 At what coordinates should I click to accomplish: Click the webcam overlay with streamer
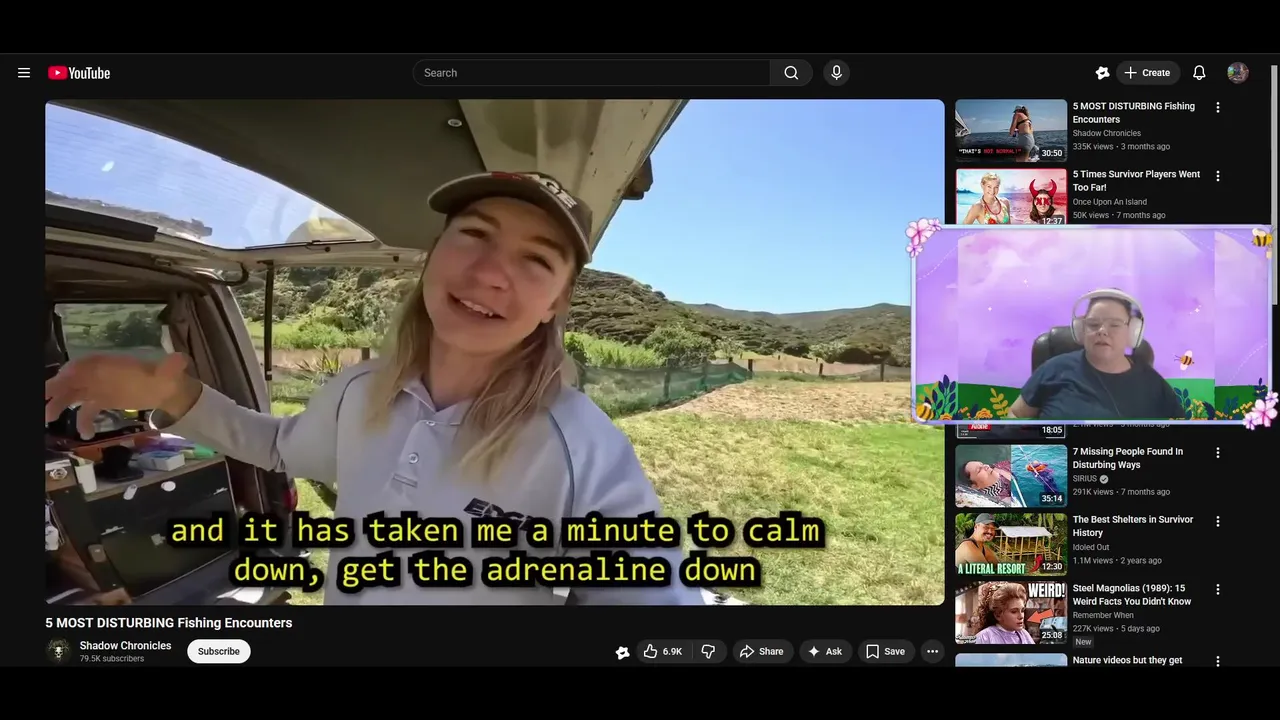pyautogui.click(x=1092, y=323)
